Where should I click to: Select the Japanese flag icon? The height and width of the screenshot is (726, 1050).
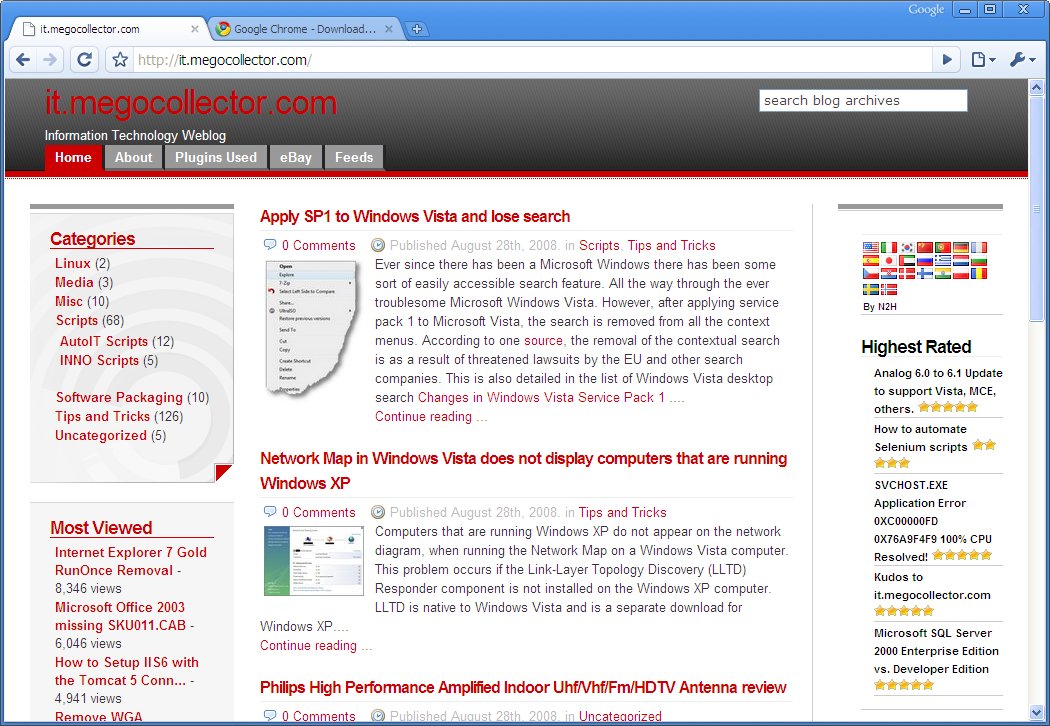click(x=889, y=261)
